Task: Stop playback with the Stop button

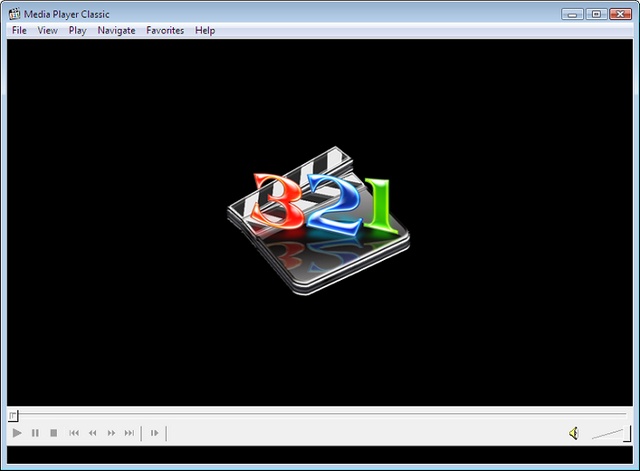Action: pyautogui.click(x=53, y=433)
